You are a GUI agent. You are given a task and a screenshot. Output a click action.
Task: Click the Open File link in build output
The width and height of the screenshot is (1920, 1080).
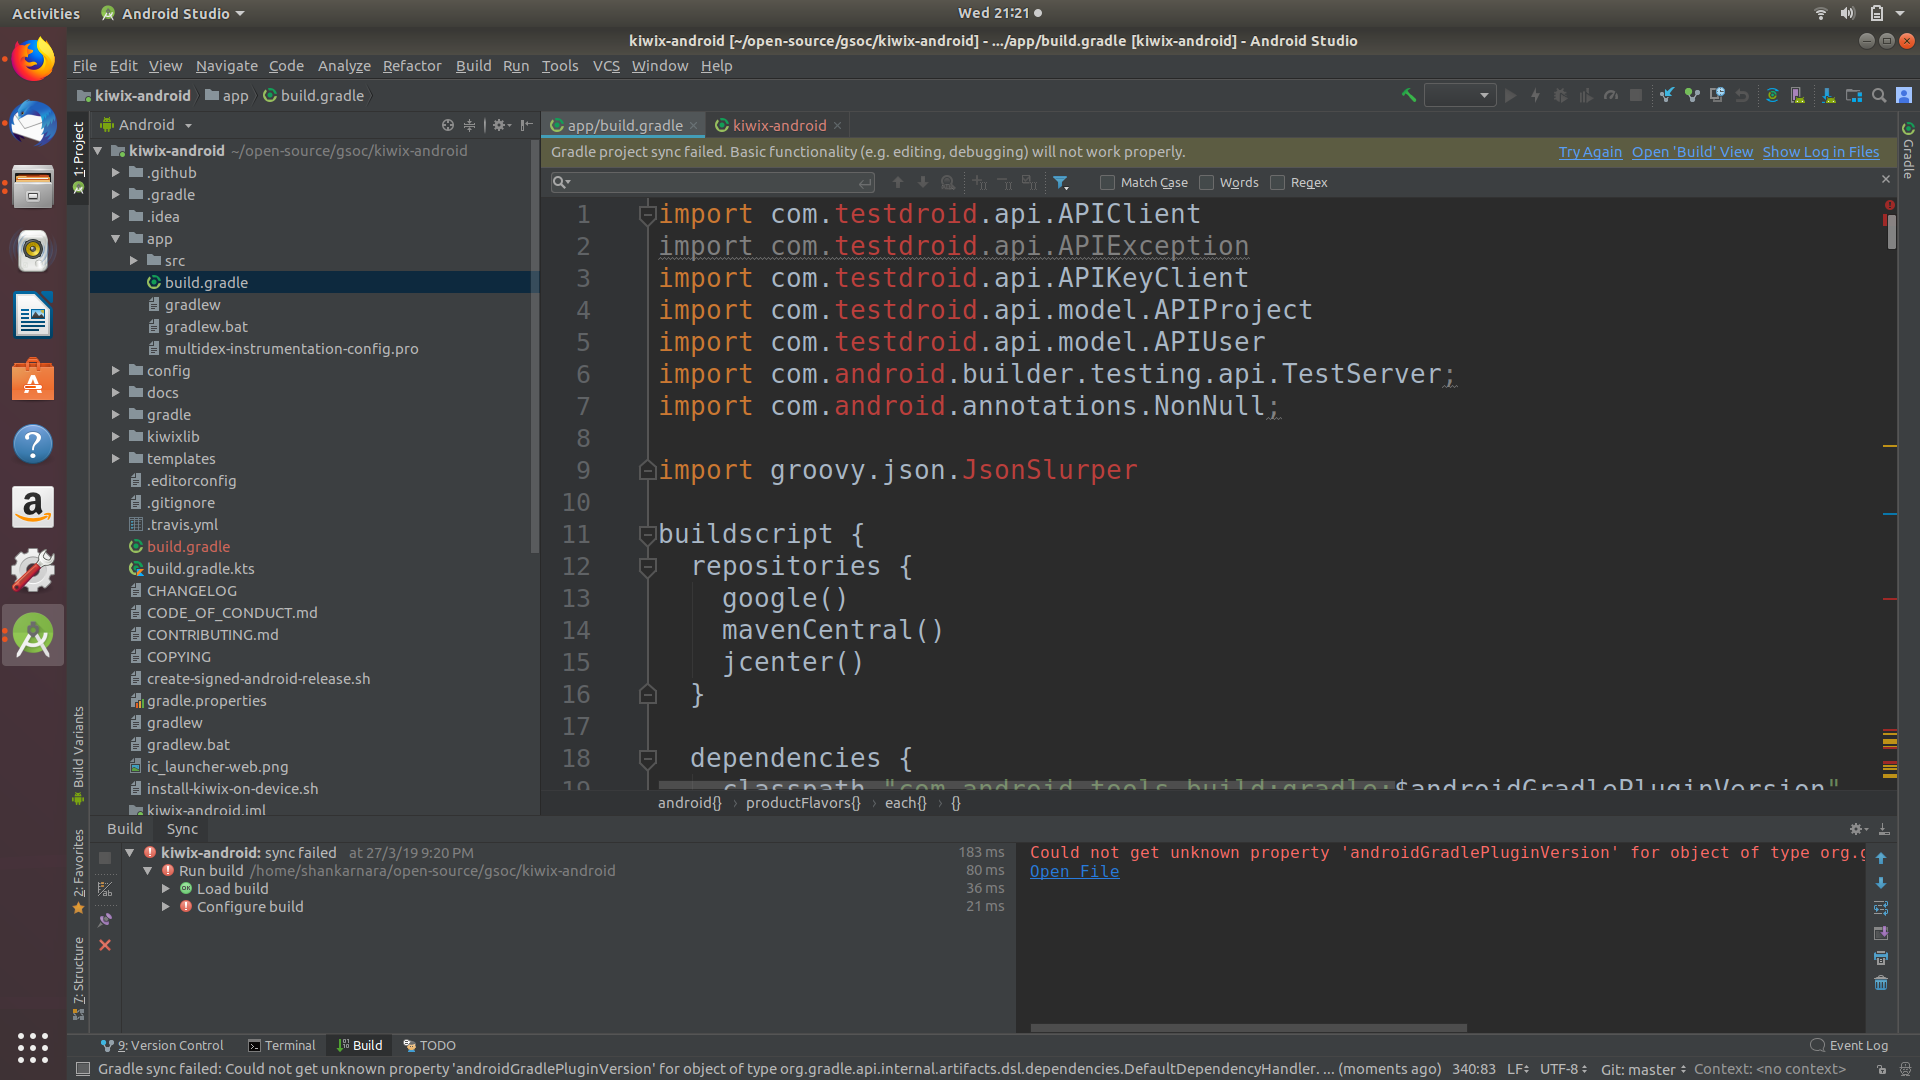(x=1074, y=872)
